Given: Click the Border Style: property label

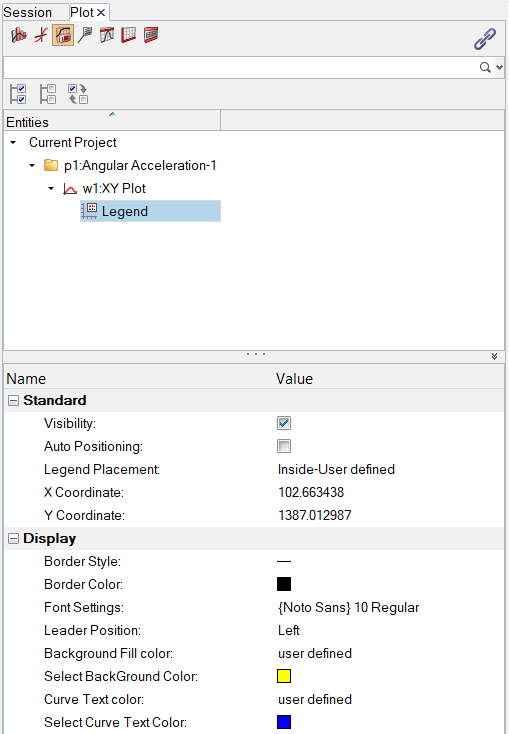Looking at the screenshot, I should tap(82, 561).
